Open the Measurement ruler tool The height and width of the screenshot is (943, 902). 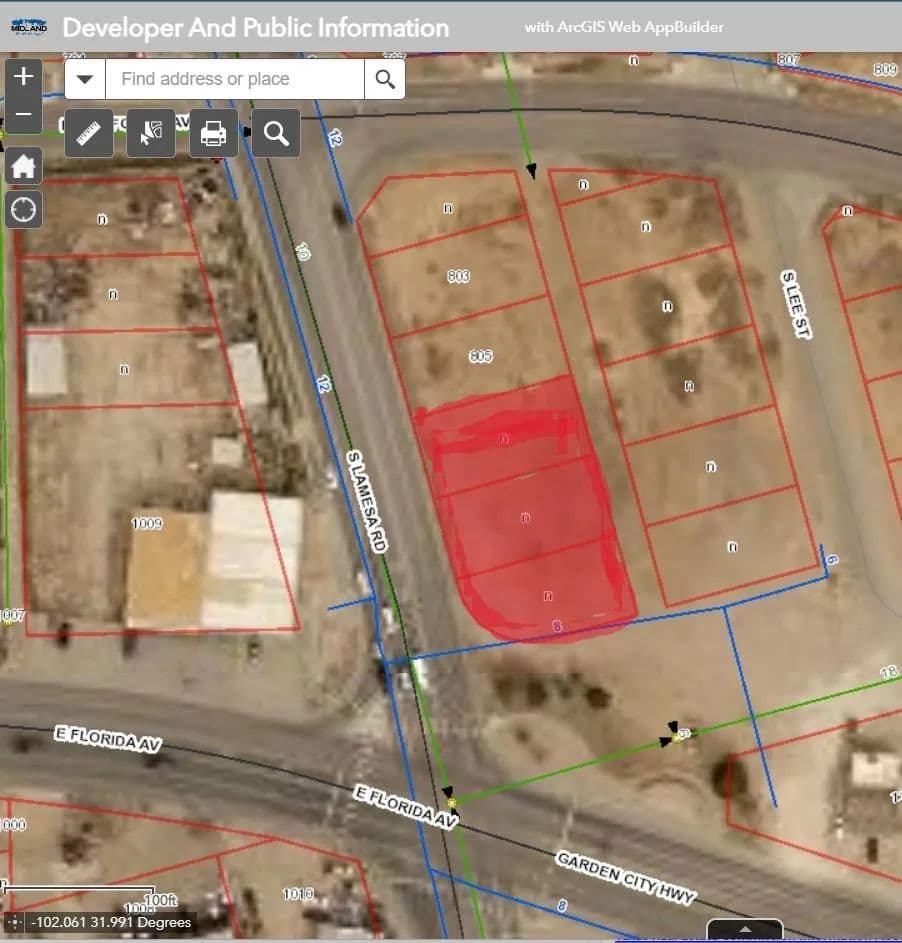89,133
